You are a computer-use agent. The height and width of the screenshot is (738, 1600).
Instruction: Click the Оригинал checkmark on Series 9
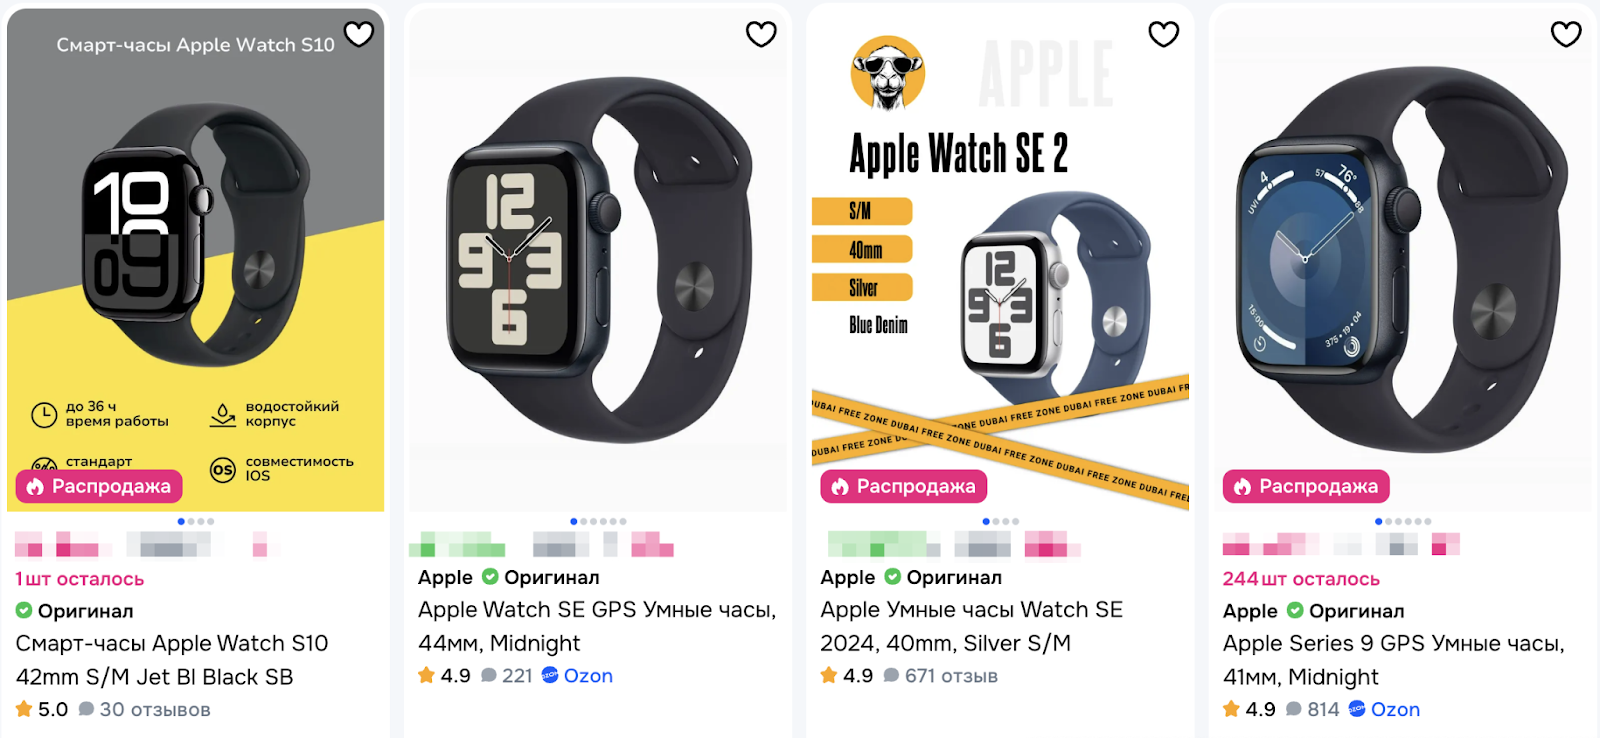1295,610
